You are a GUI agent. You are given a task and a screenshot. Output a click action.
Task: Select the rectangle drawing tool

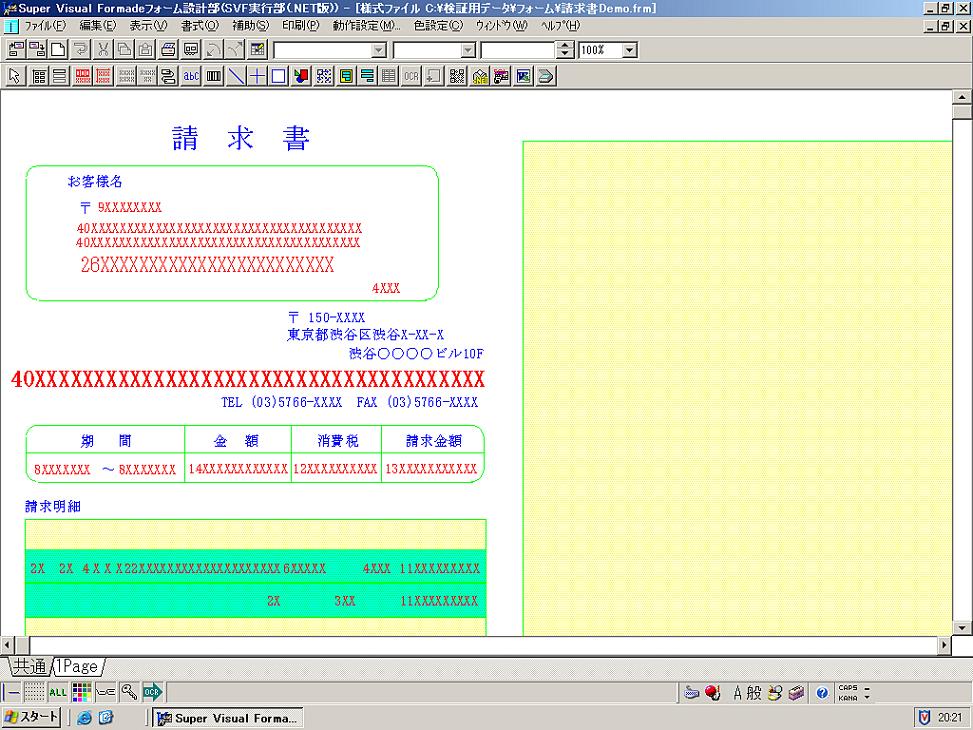[279, 76]
